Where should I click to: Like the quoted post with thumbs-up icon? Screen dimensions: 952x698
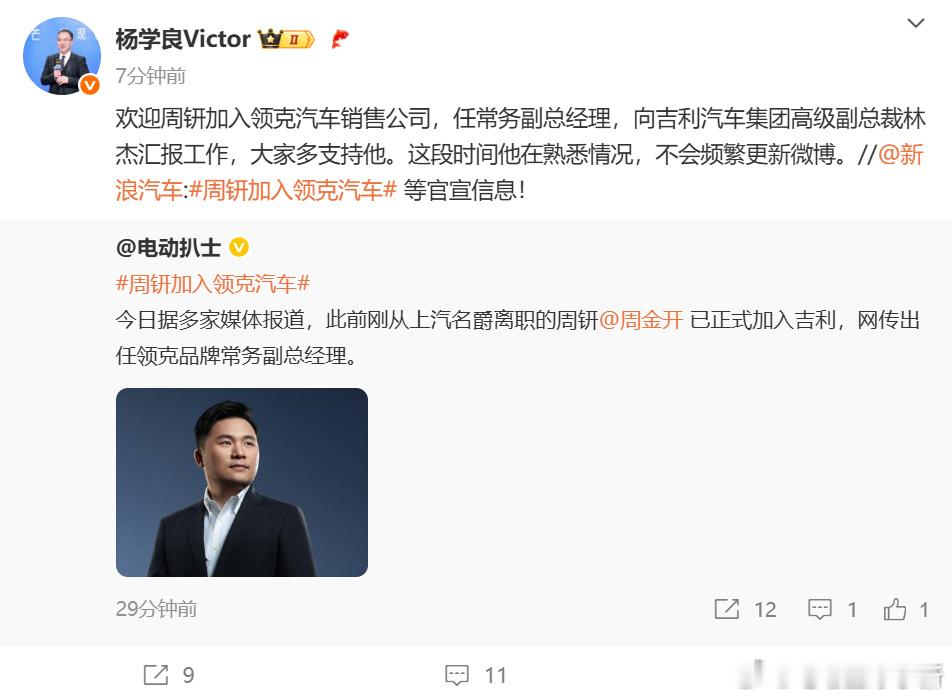point(895,609)
